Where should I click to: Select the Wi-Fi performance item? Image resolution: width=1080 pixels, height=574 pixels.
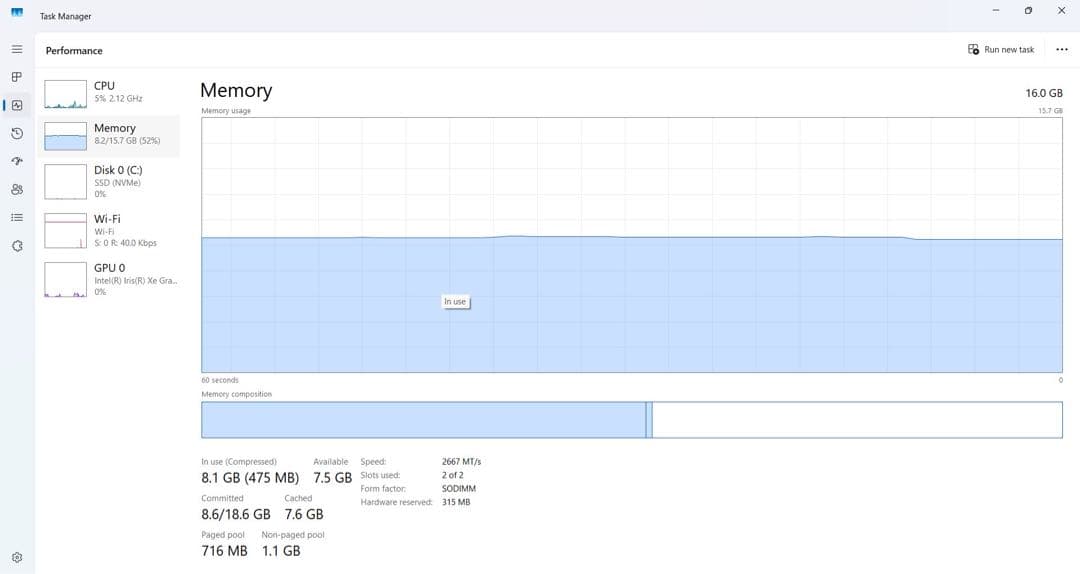click(x=110, y=229)
